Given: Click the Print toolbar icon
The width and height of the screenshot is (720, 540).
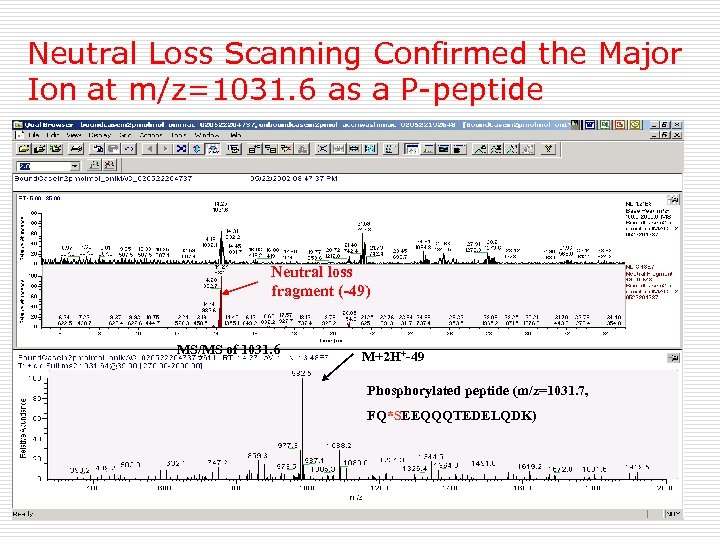Looking at the screenshot, I should tap(76, 149).
